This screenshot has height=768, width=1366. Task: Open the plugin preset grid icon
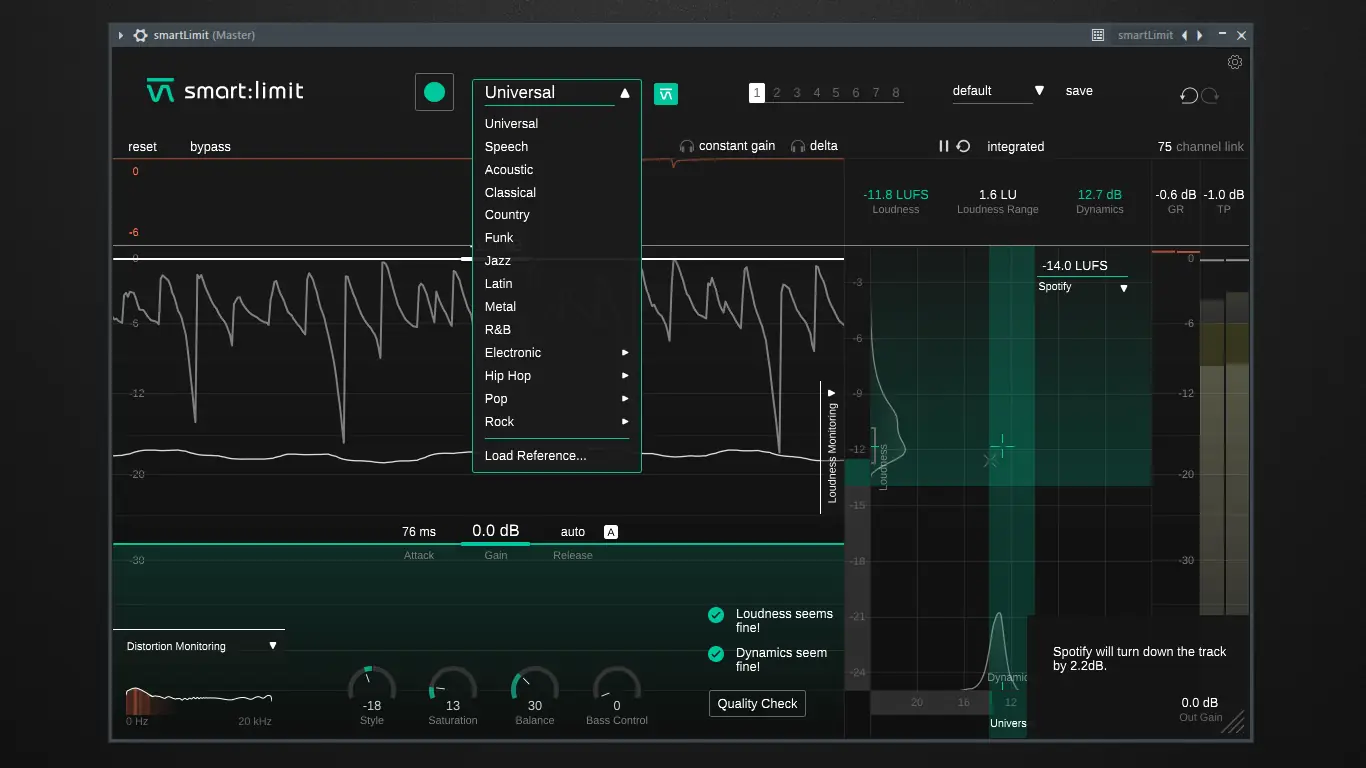click(1097, 35)
